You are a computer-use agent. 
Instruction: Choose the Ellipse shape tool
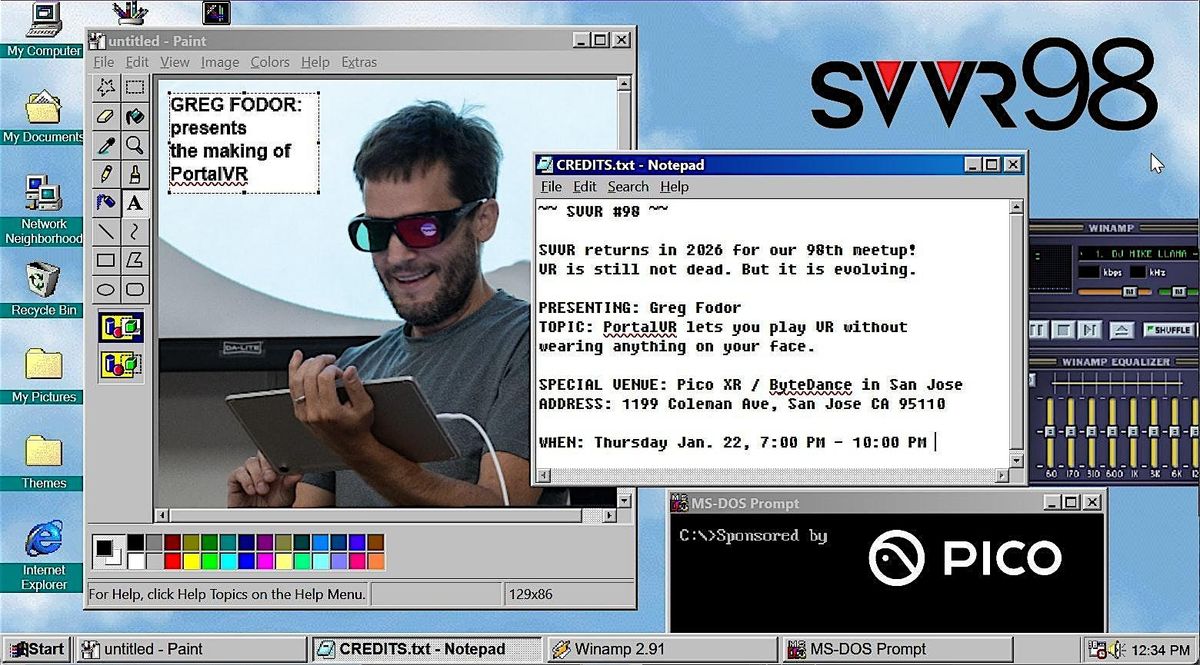105,290
